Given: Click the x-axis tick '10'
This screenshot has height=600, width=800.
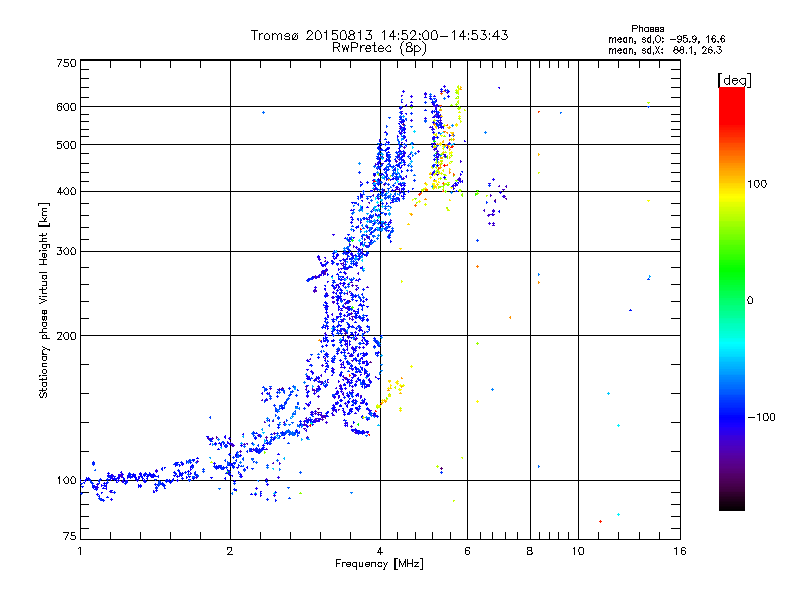Looking at the screenshot, I should coord(578,551).
